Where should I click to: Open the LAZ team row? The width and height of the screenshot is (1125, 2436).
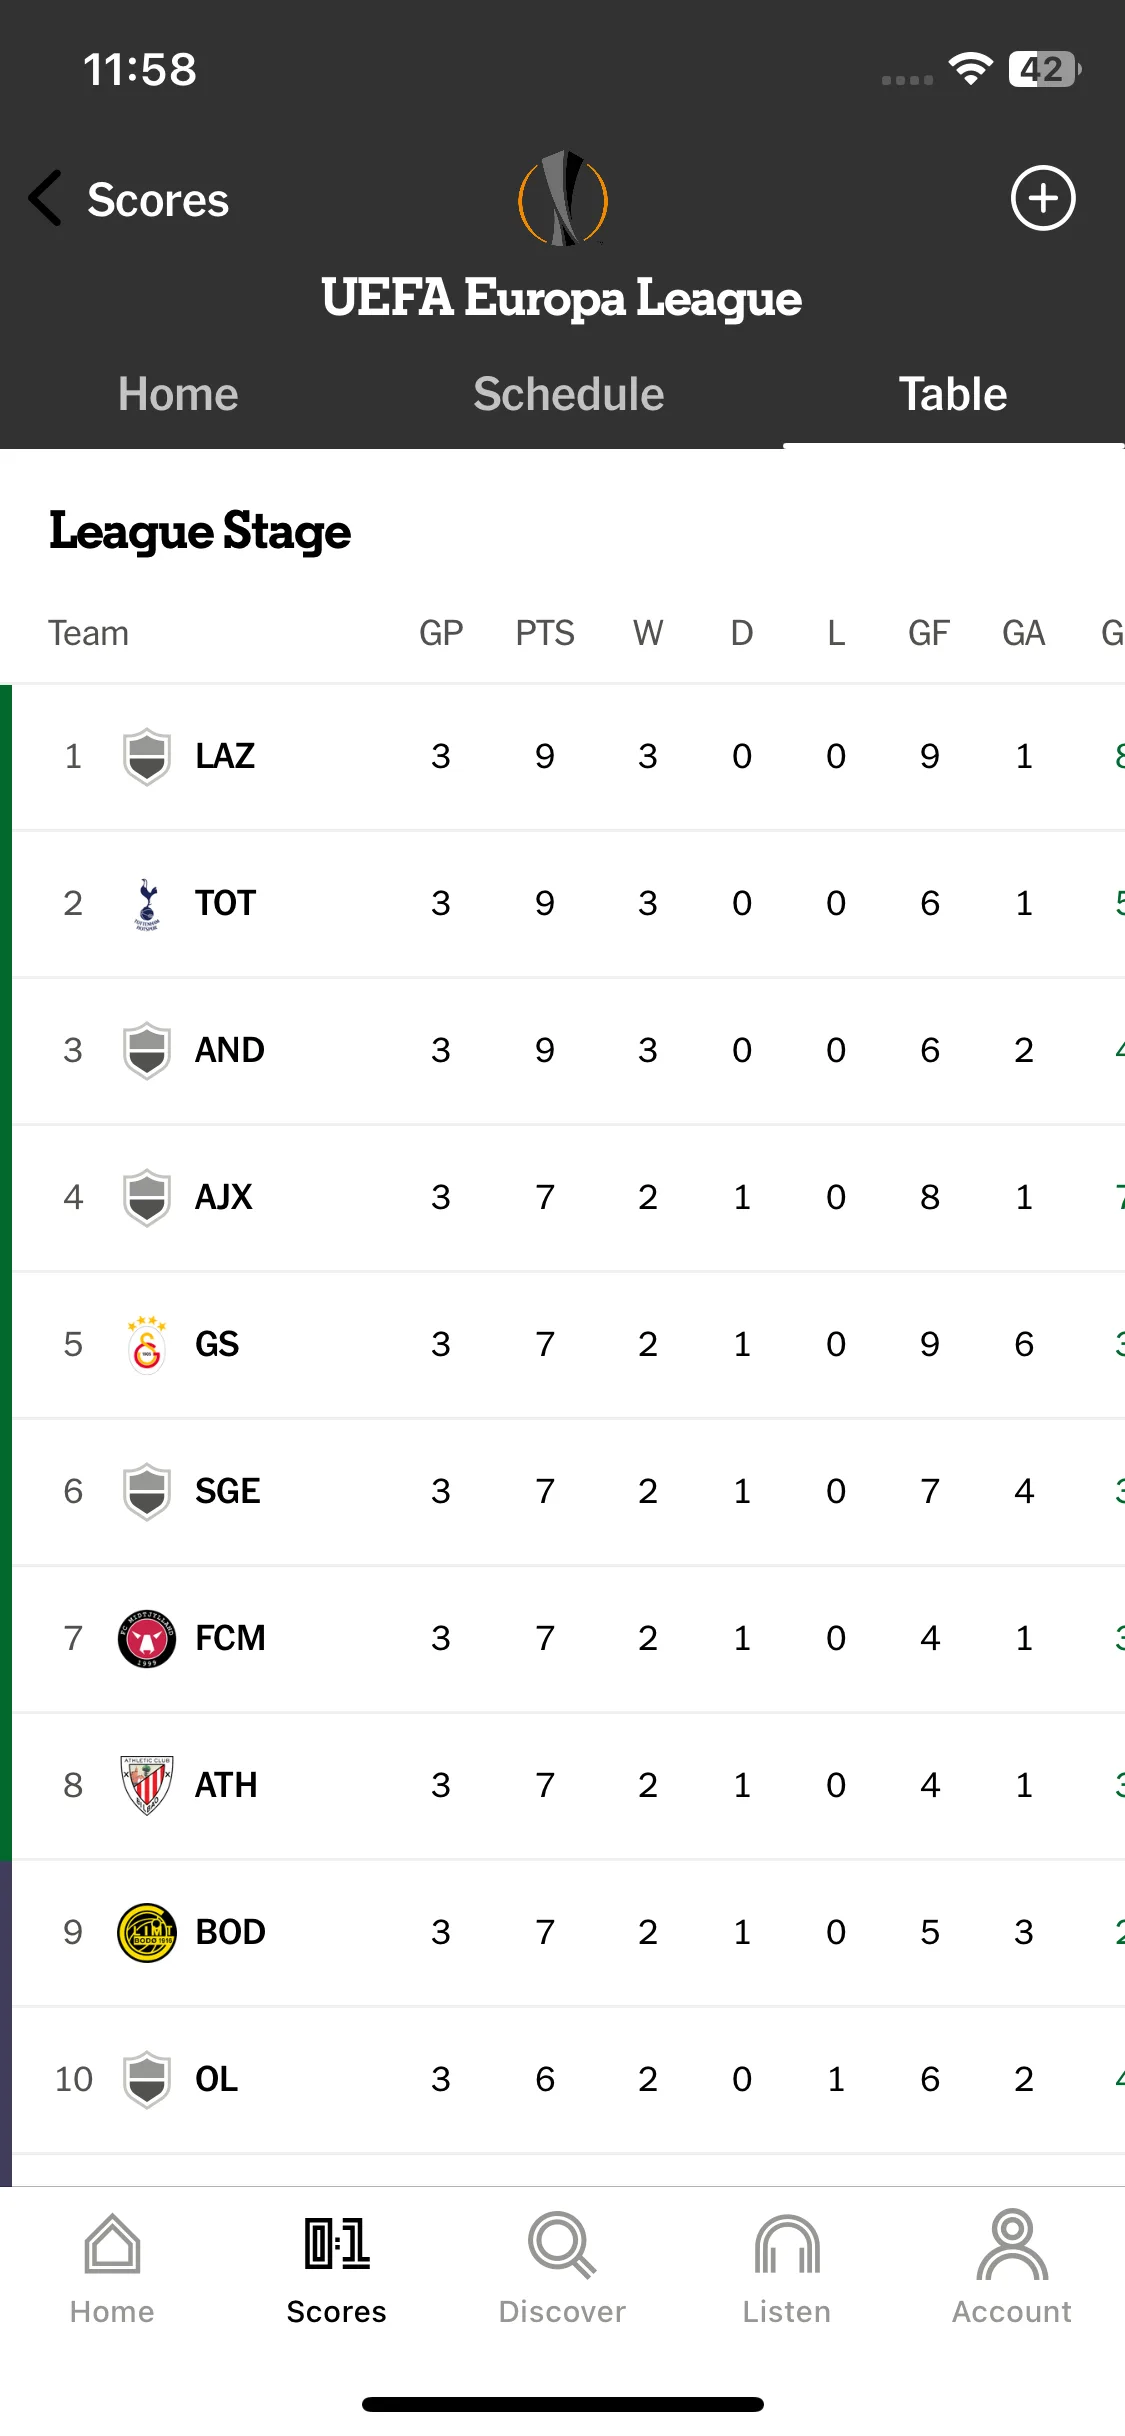pos(568,757)
